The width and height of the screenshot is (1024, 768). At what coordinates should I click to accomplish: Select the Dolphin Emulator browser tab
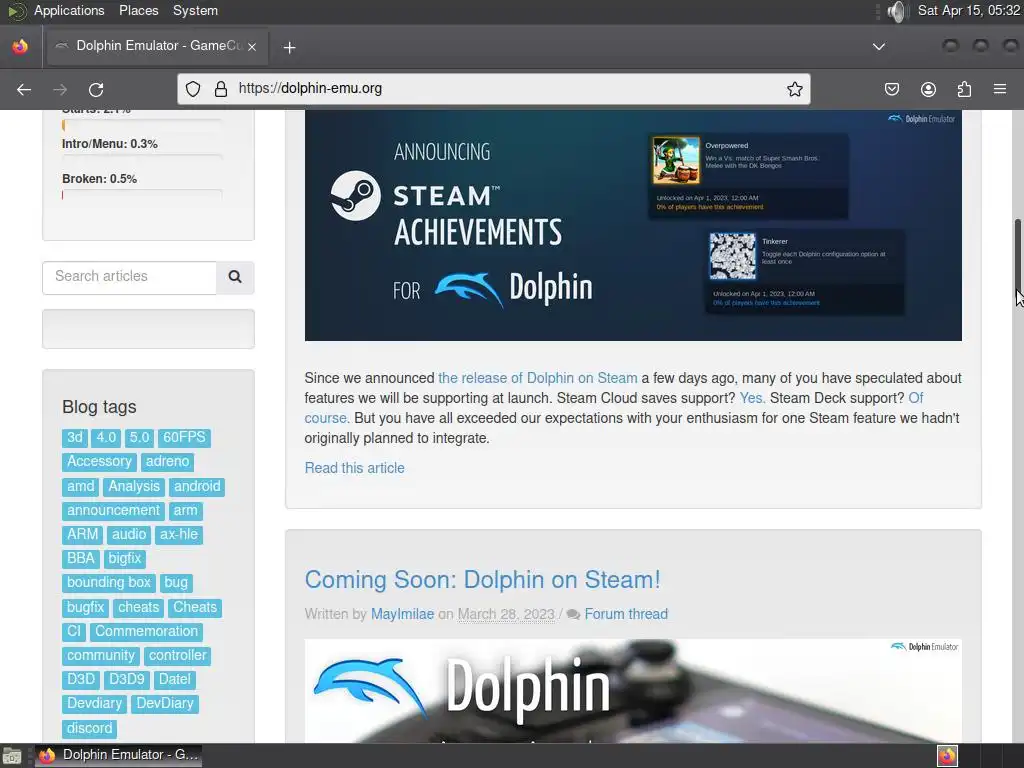pyautogui.click(x=155, y=46)
